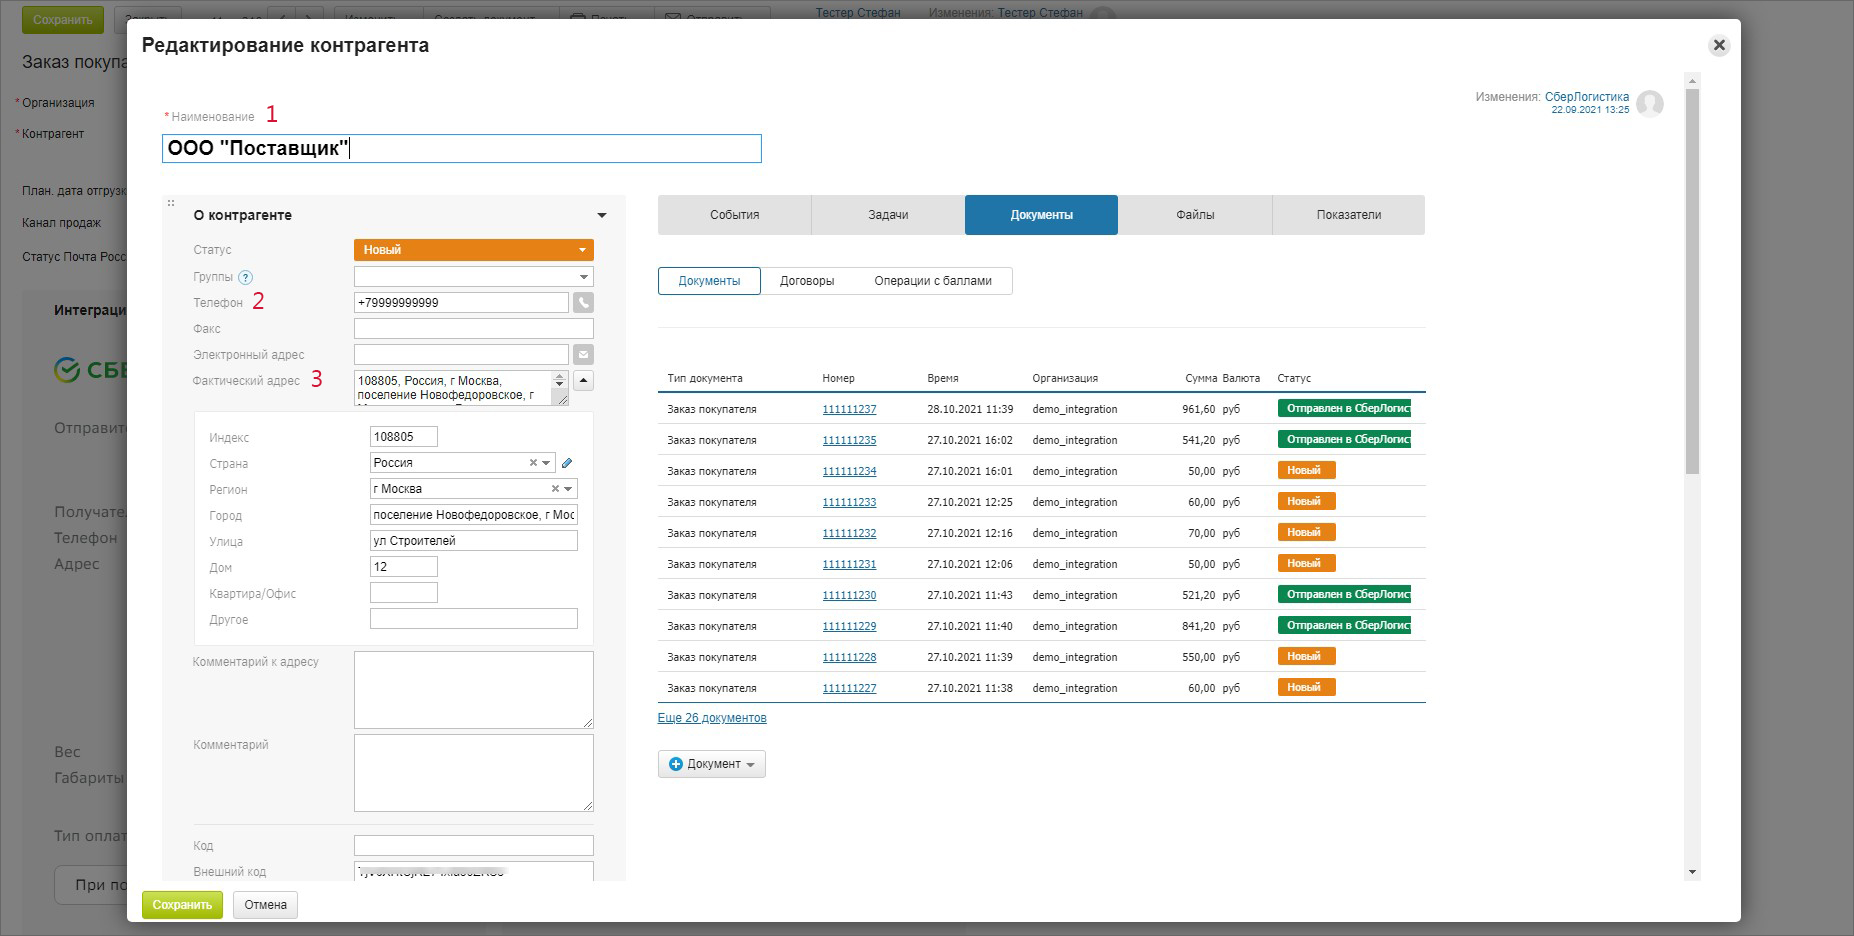Click the scrollbar down arrow of the dialog

coord(1692,872)
